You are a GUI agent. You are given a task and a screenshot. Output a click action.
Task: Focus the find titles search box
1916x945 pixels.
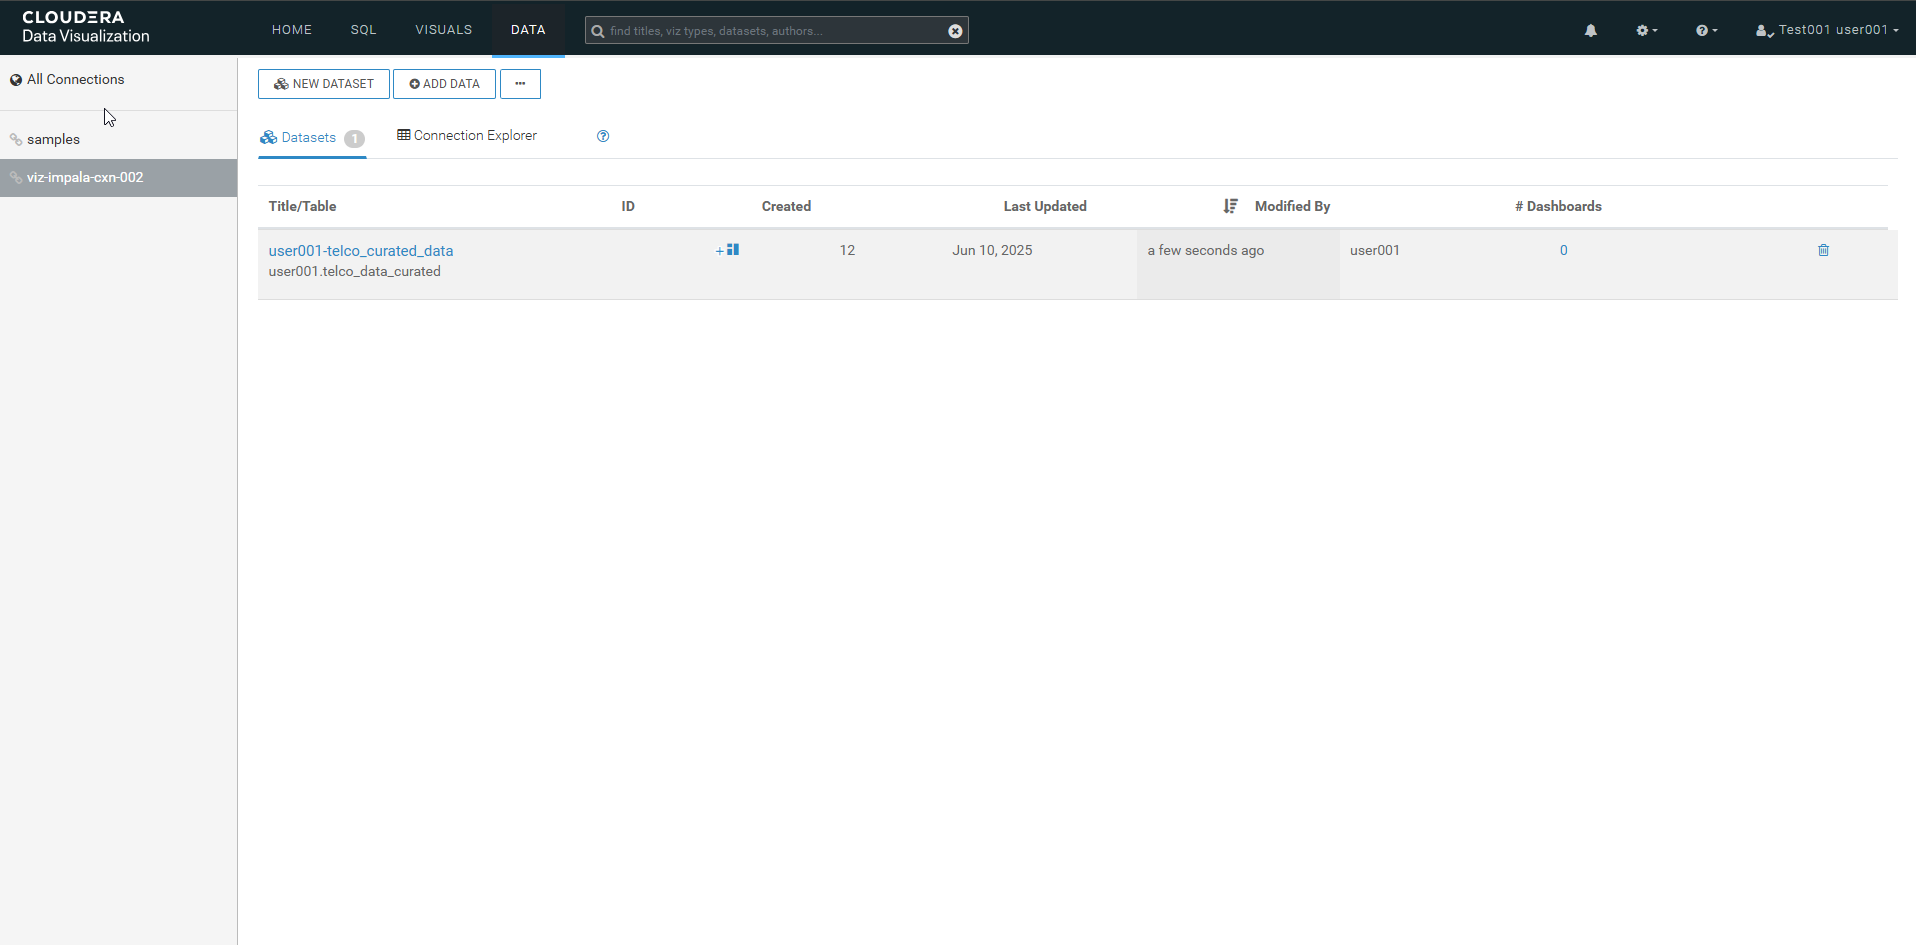coord(776,31)
